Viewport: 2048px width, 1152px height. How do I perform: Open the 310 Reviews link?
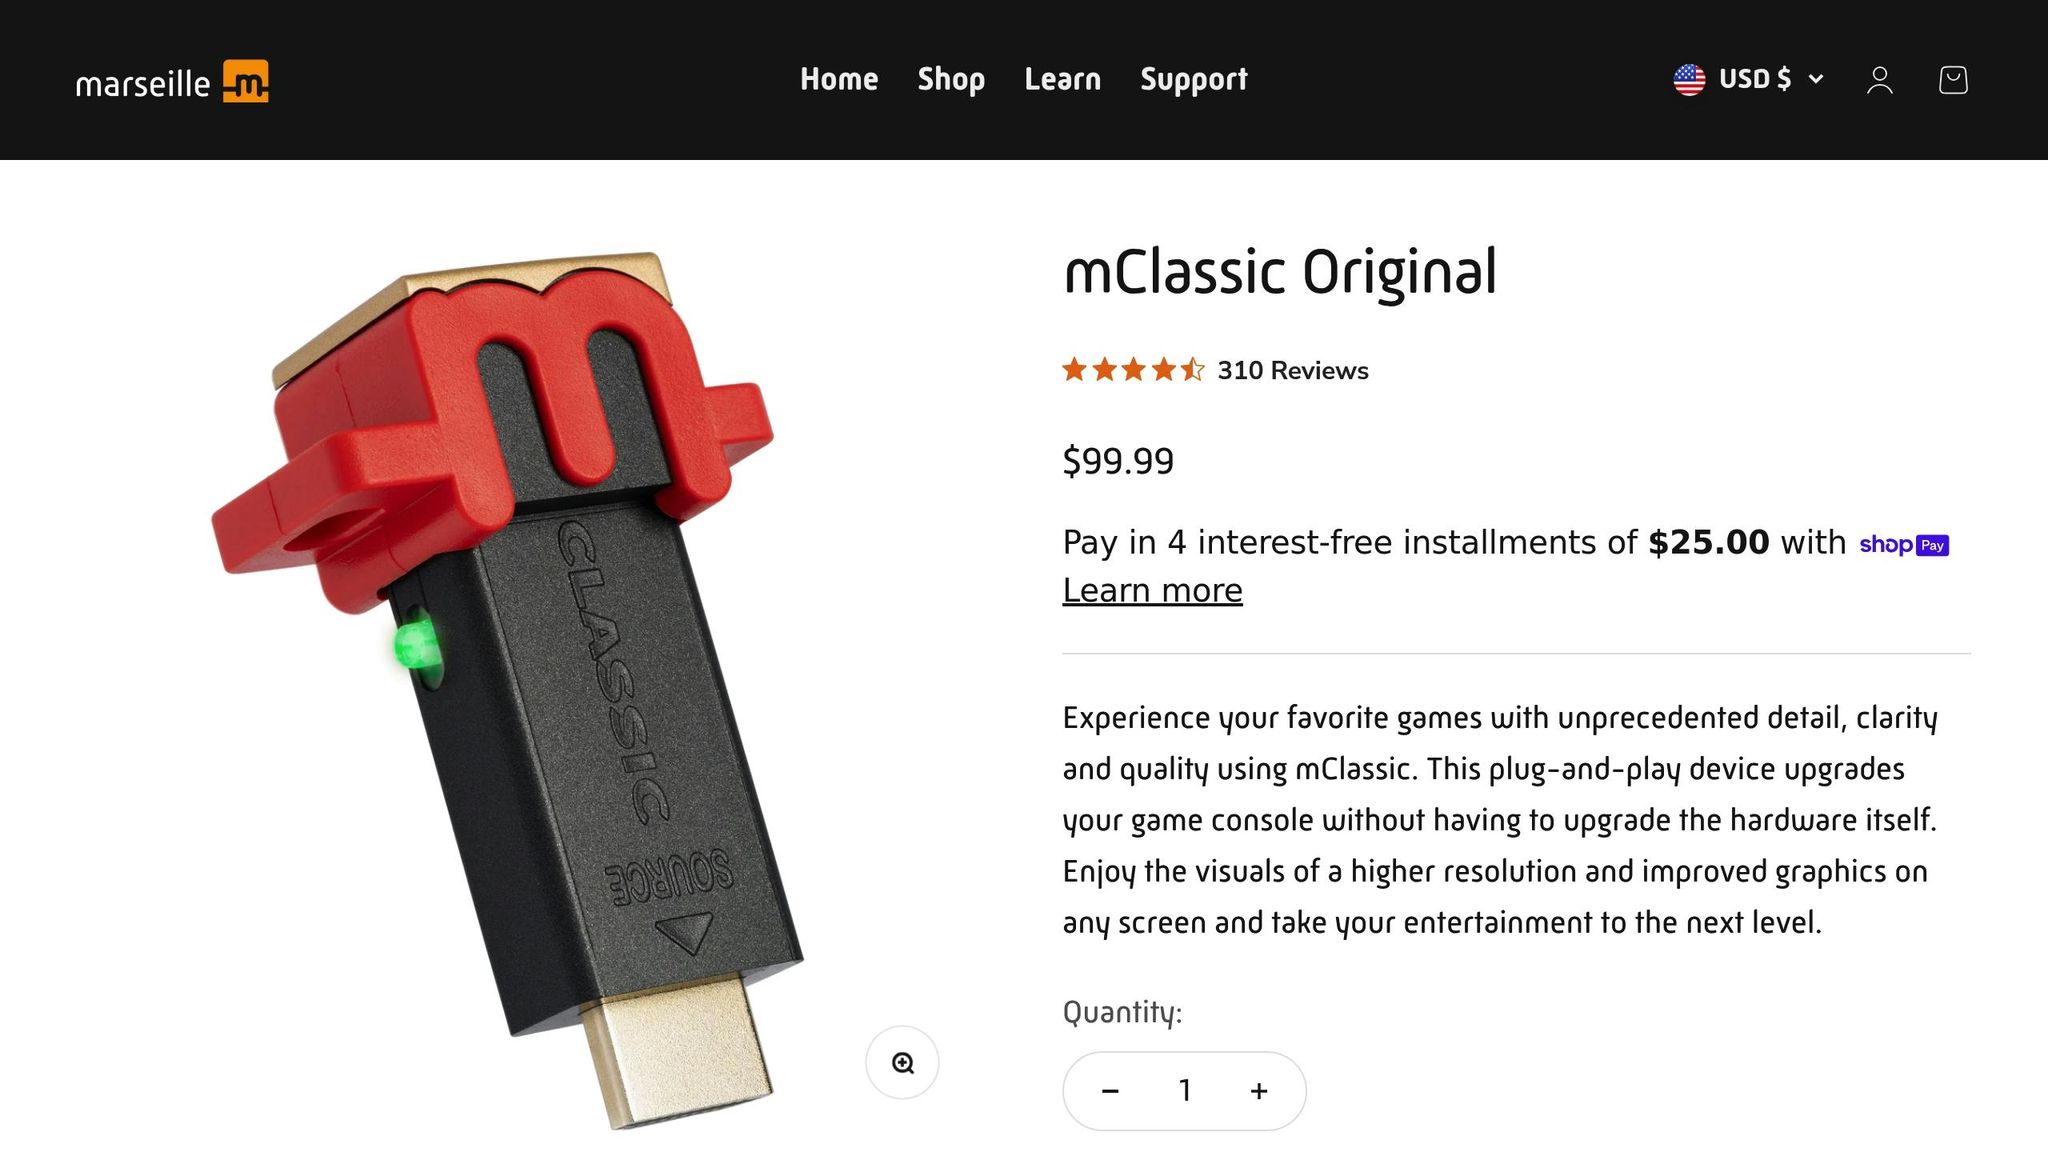click(x=1292, y=370)
